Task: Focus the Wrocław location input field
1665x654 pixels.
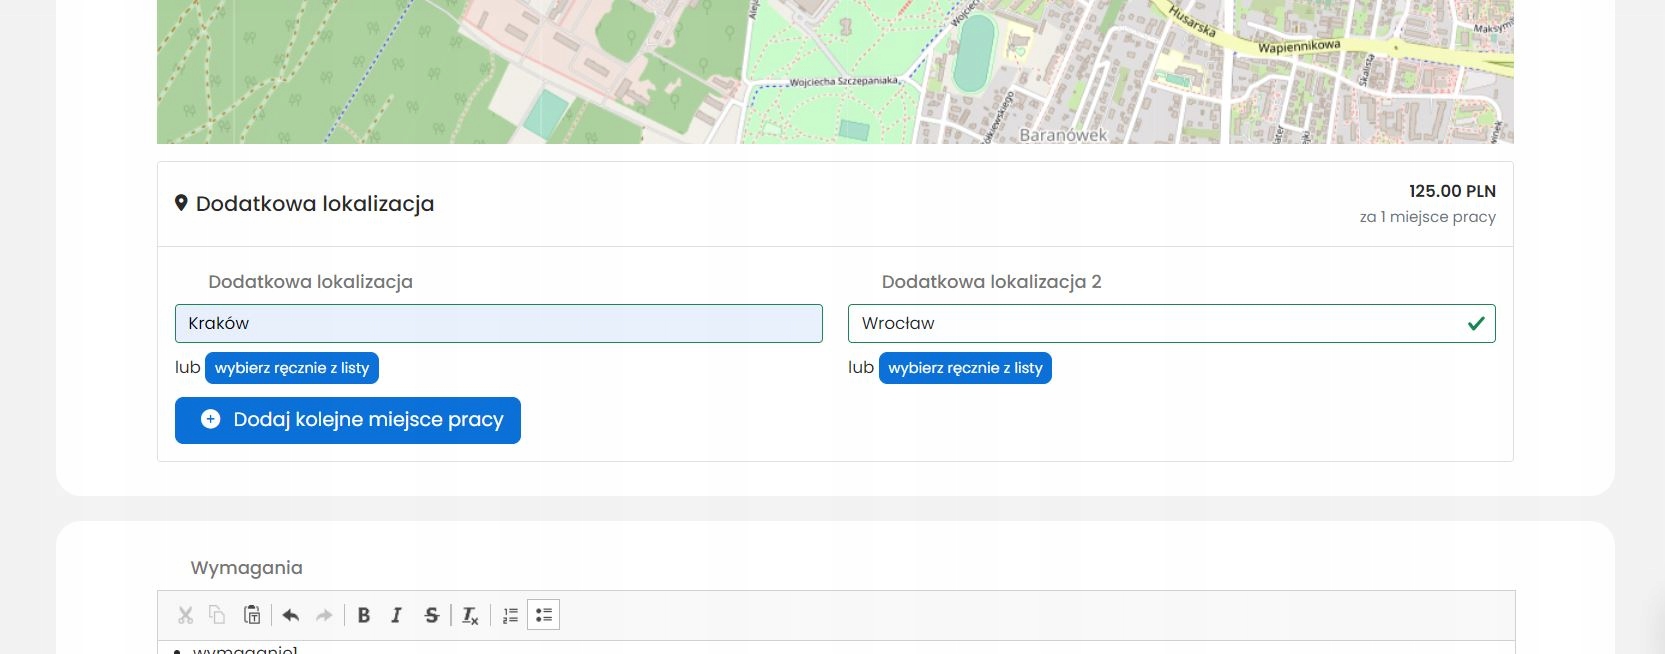Action: click(1172, 323)
